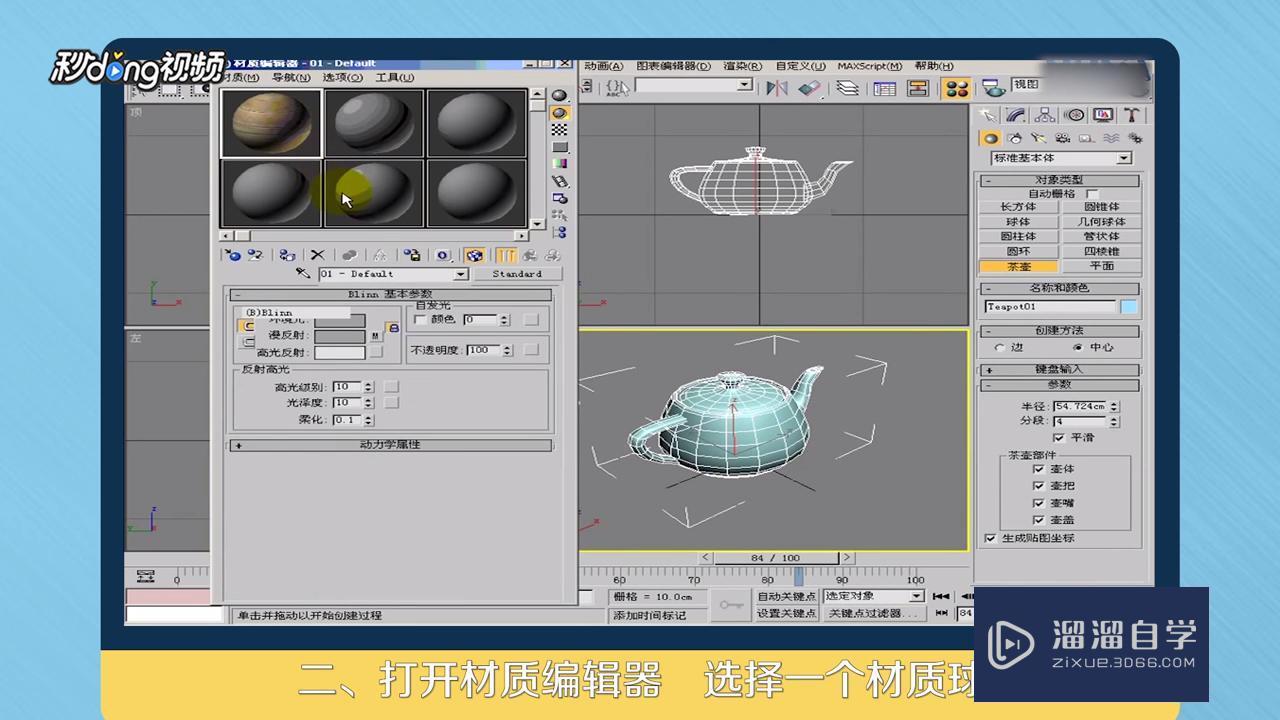Click the Video Color Check icon
This screenshot has width=1280, height=720.
560,164
